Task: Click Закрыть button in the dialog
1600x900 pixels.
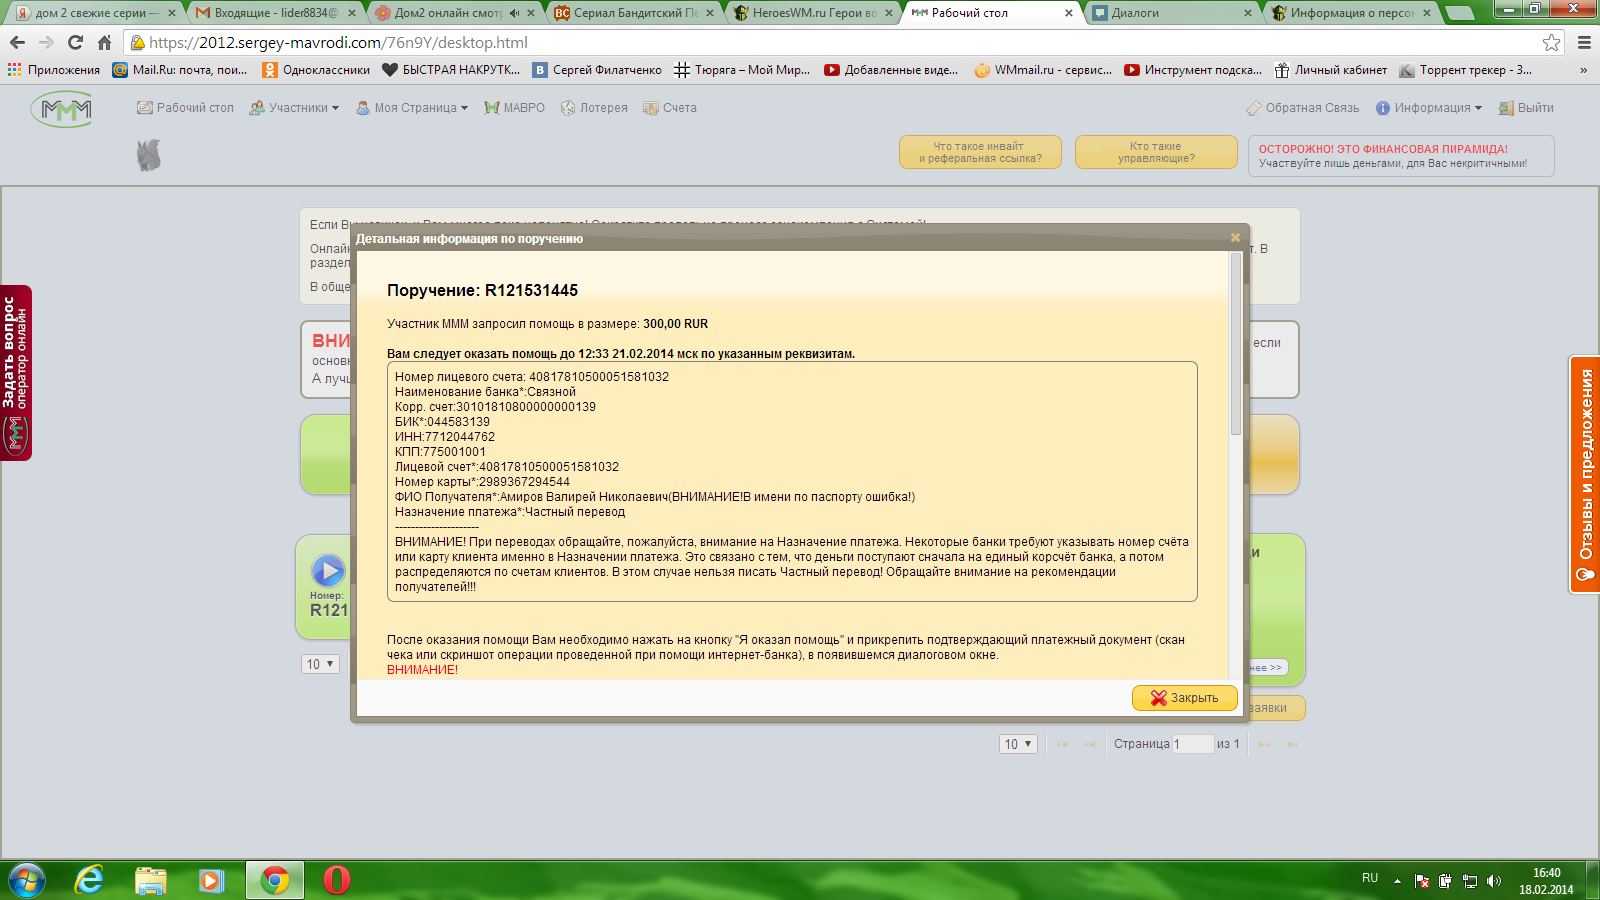Action: pos(1185,698)
